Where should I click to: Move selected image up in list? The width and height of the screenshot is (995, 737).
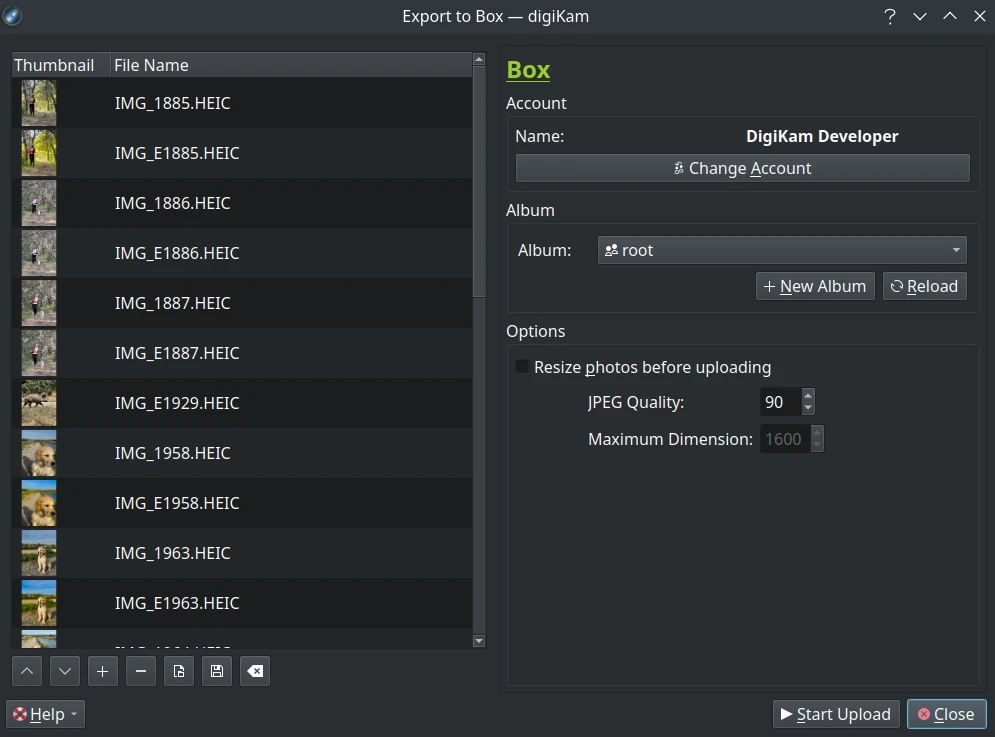pos(27,672)
